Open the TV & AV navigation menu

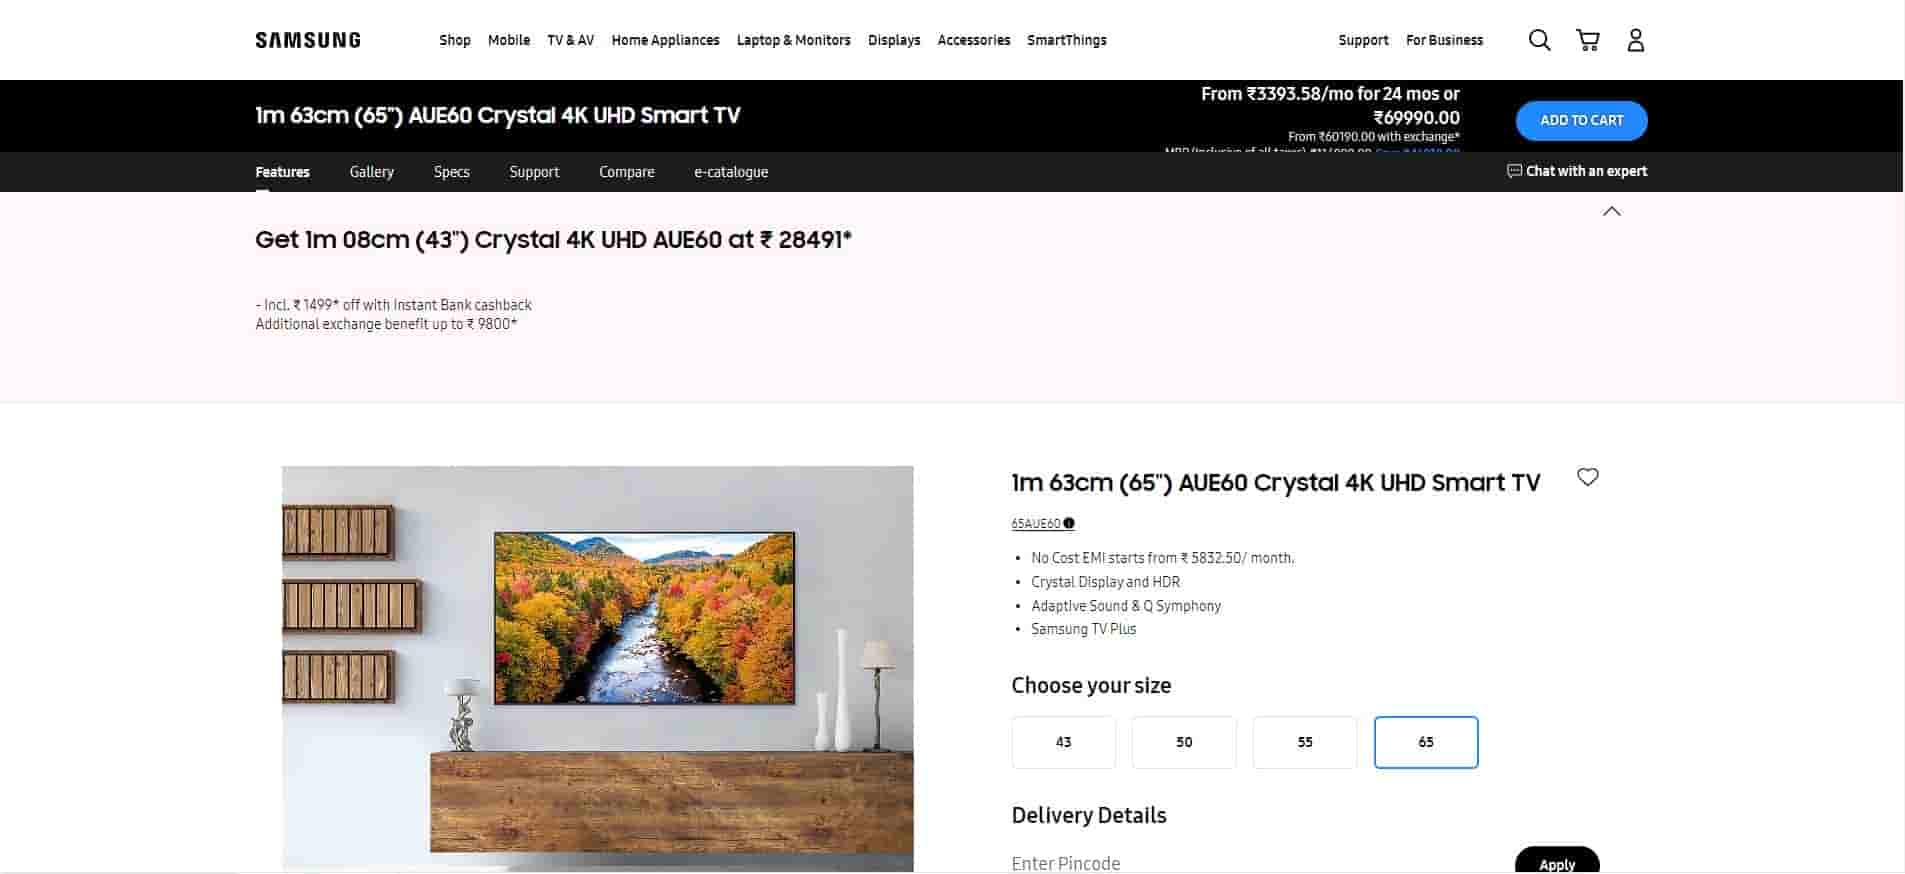(x=570, y=40)
